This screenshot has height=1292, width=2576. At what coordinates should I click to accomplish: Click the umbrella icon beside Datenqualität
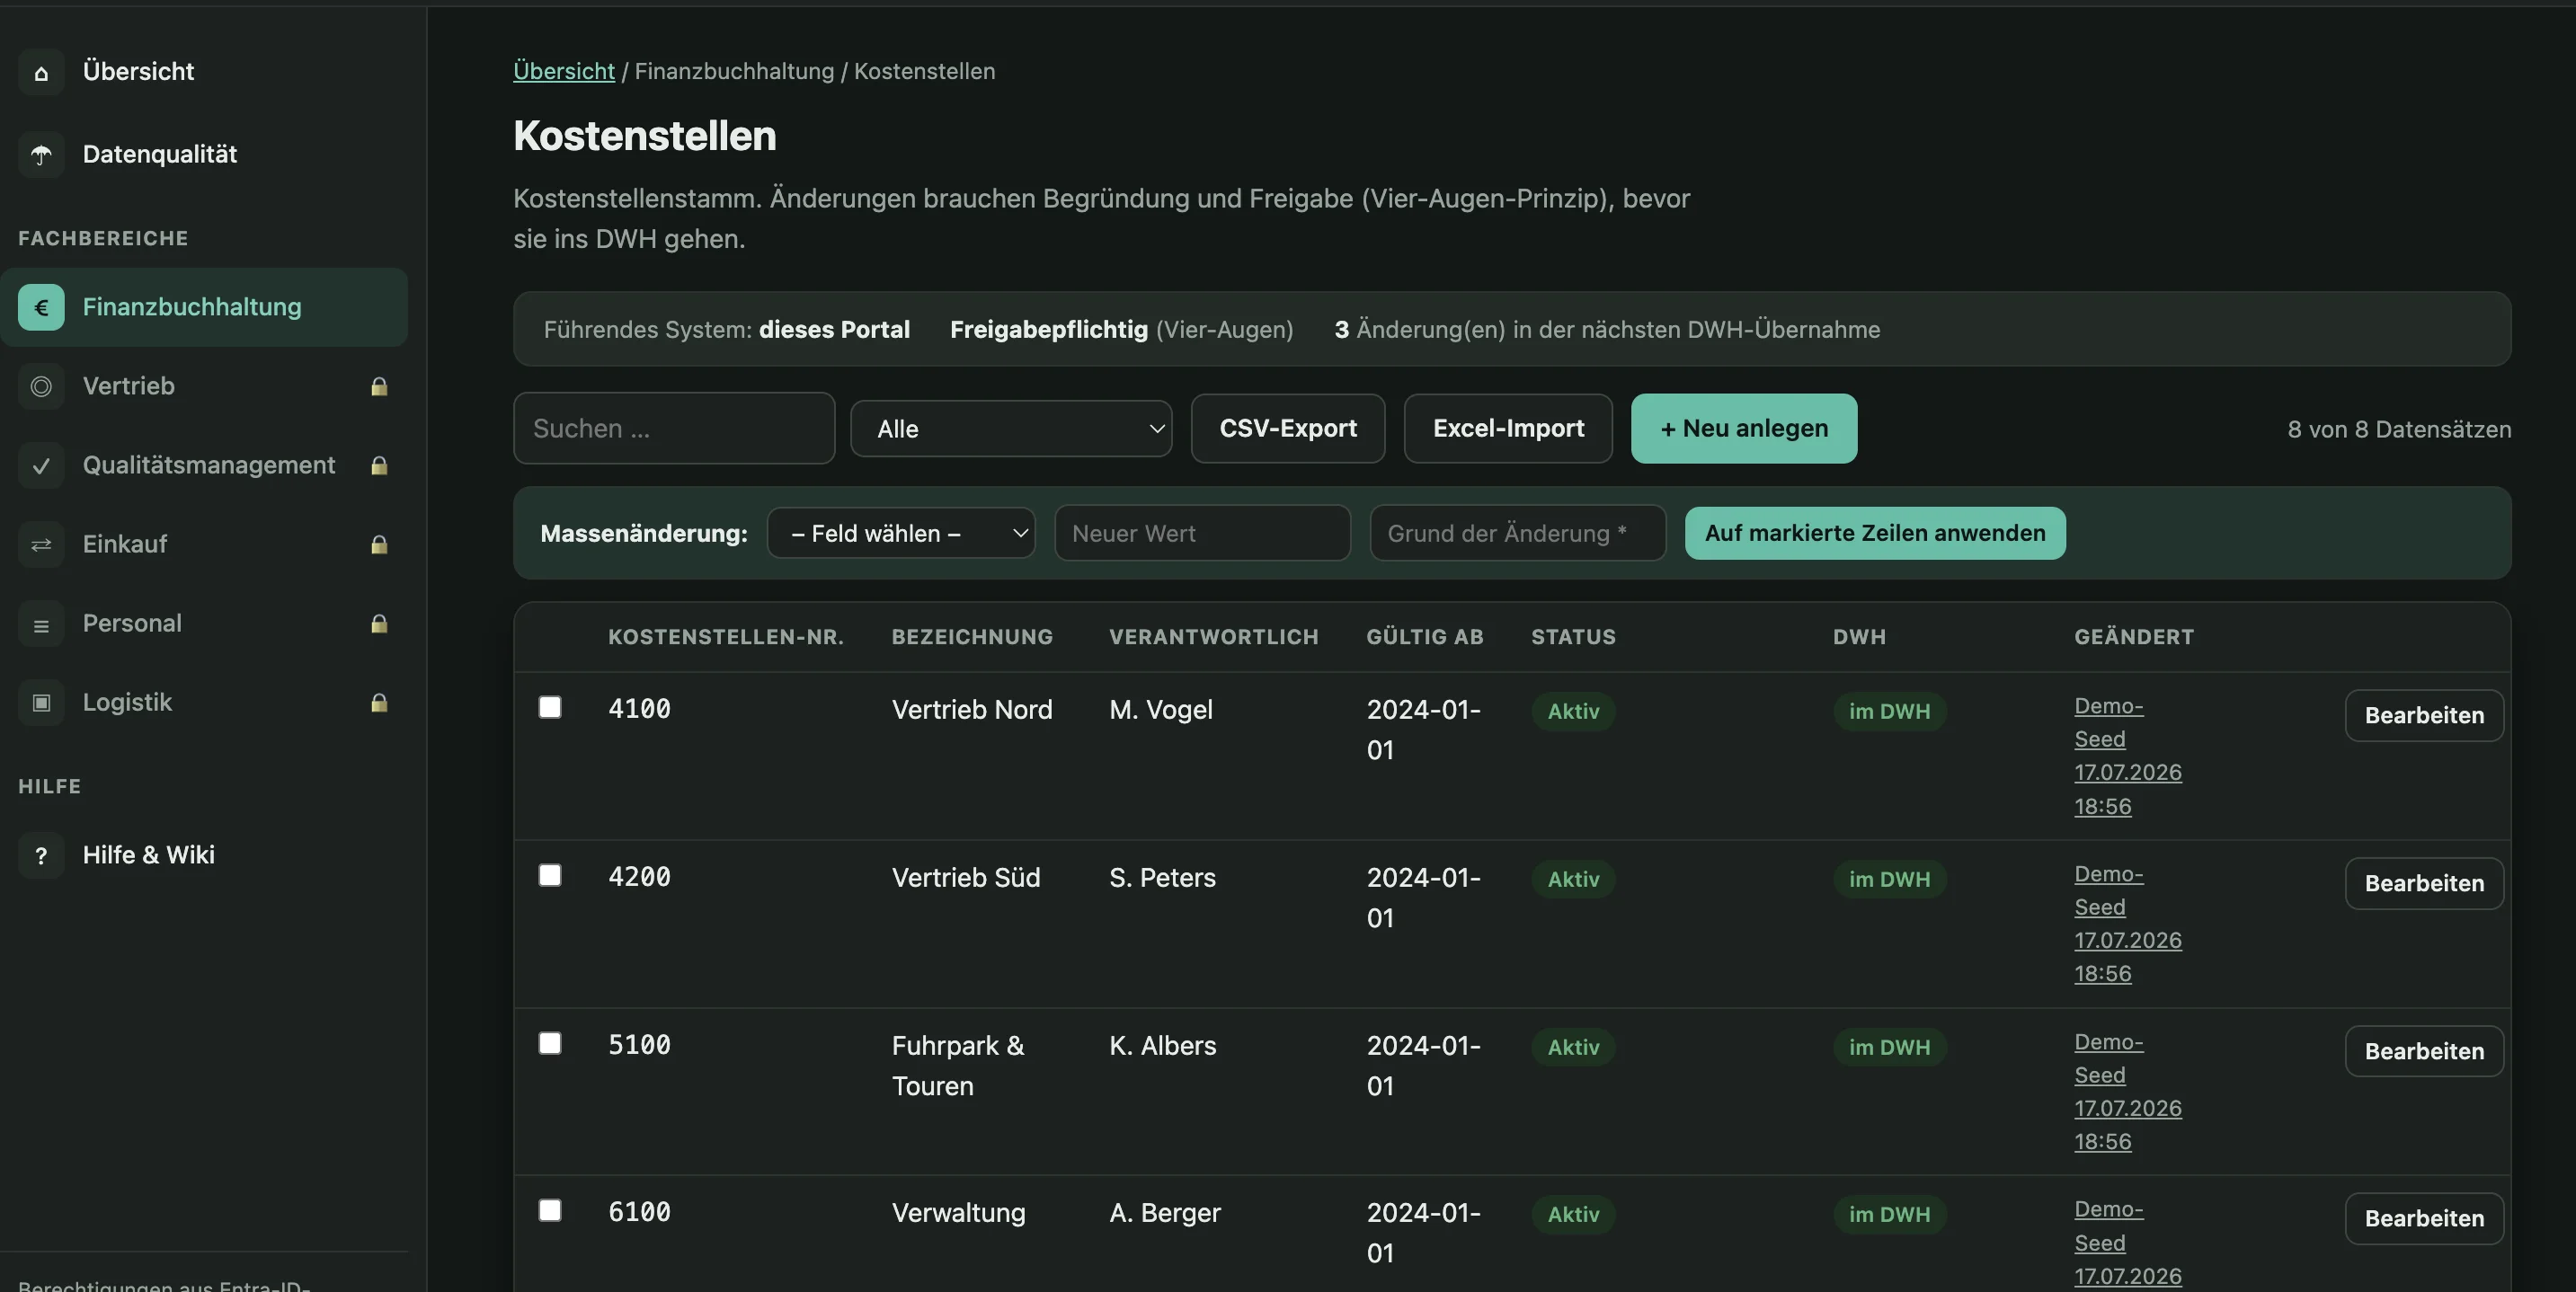[41, 155]
